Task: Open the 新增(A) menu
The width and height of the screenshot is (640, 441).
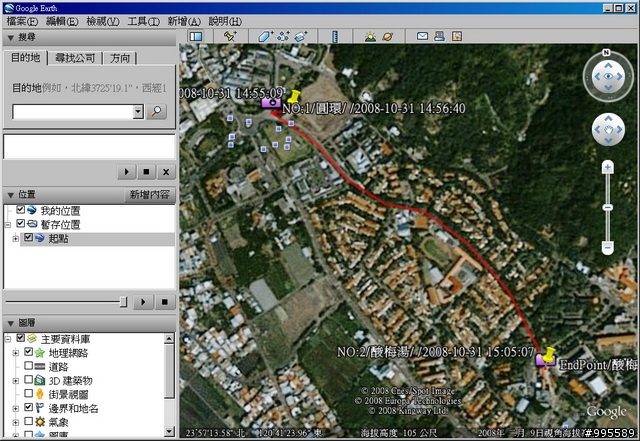Action: point(184,21)
